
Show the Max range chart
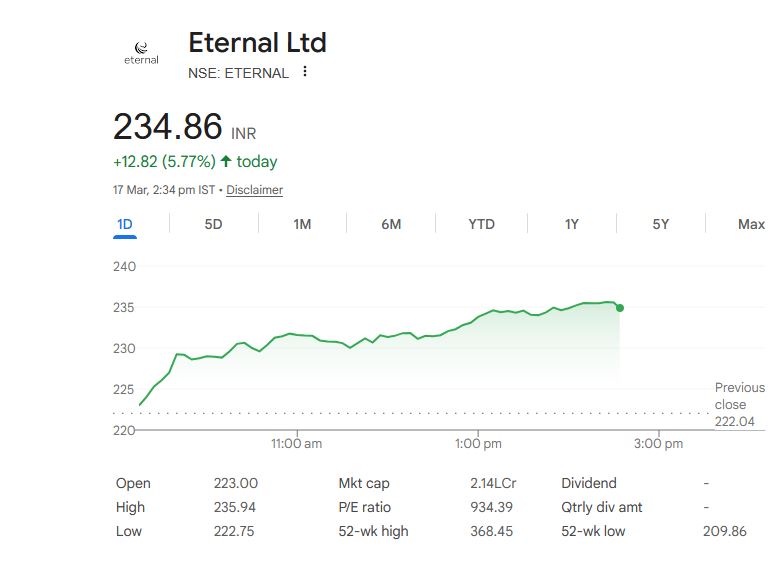pyautogui.click(x=751, y=224)
